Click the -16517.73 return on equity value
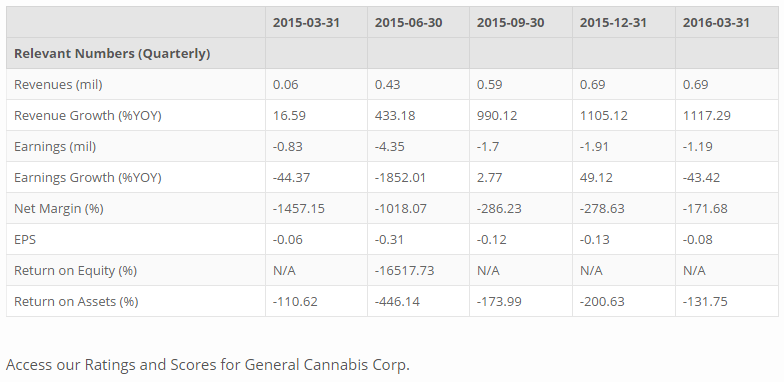 coord(404,270)
